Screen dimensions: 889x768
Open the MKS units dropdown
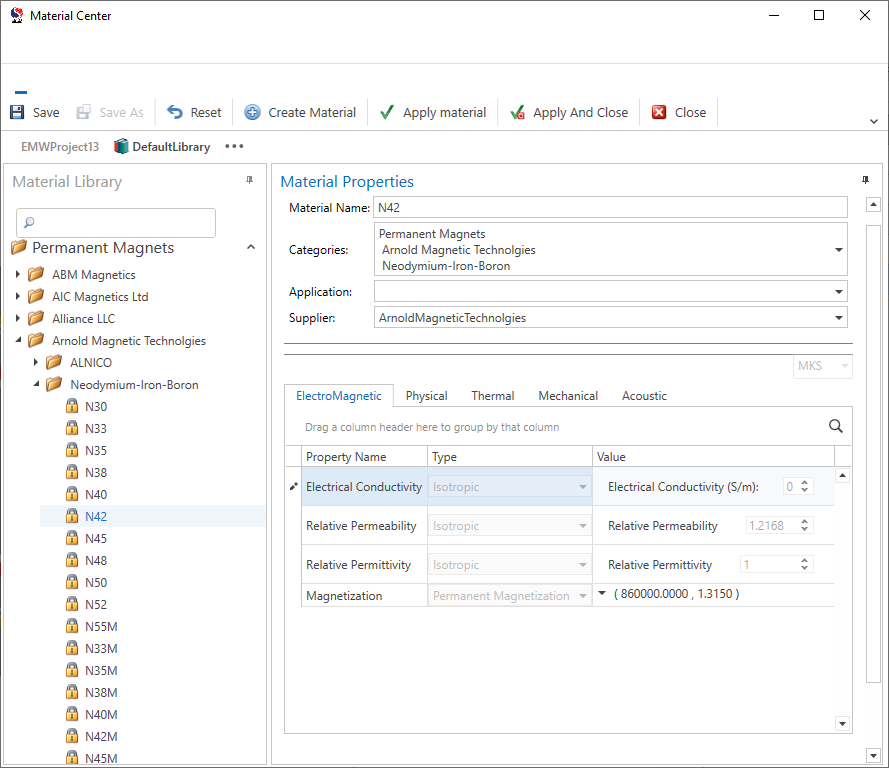pyautogui.click(x=822, y=366)
